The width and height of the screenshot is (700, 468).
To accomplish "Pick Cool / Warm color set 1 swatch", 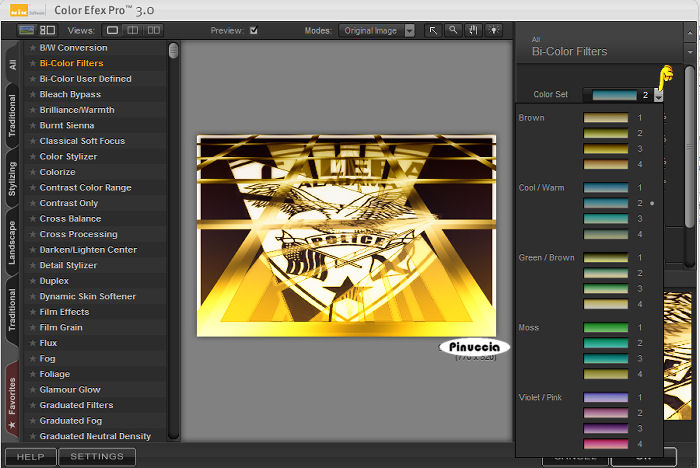I will [x=605, y=188].
